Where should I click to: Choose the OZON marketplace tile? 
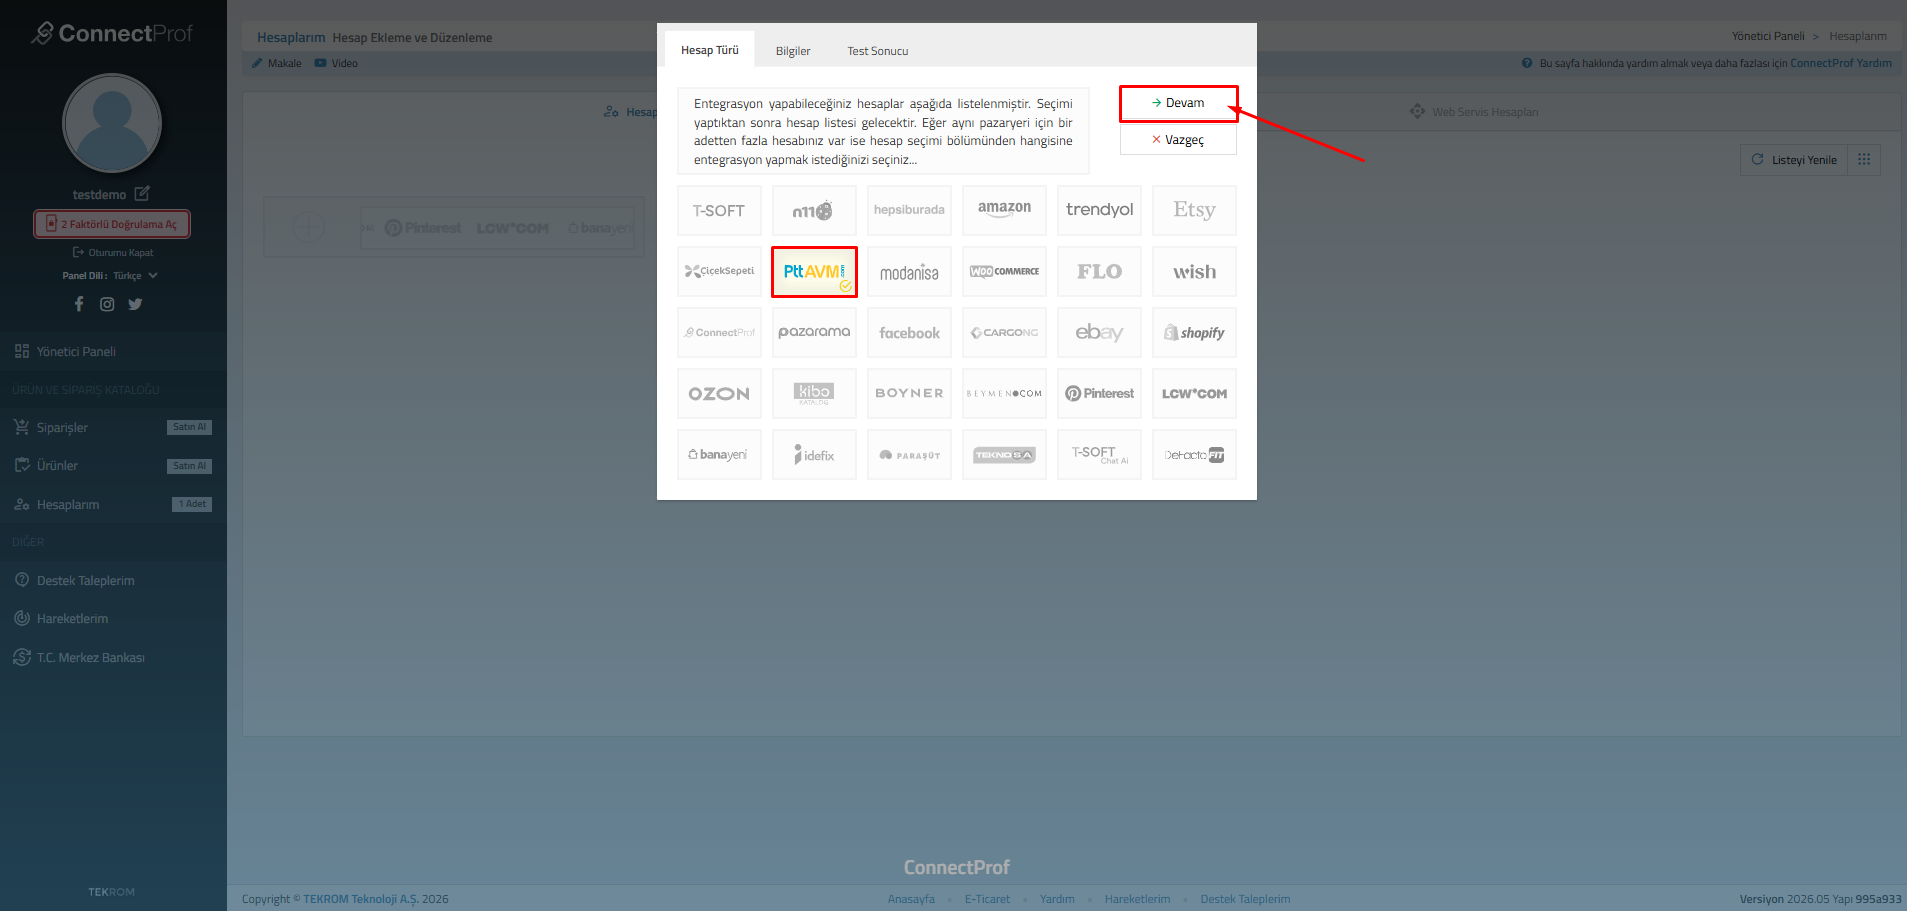point(719,394)
